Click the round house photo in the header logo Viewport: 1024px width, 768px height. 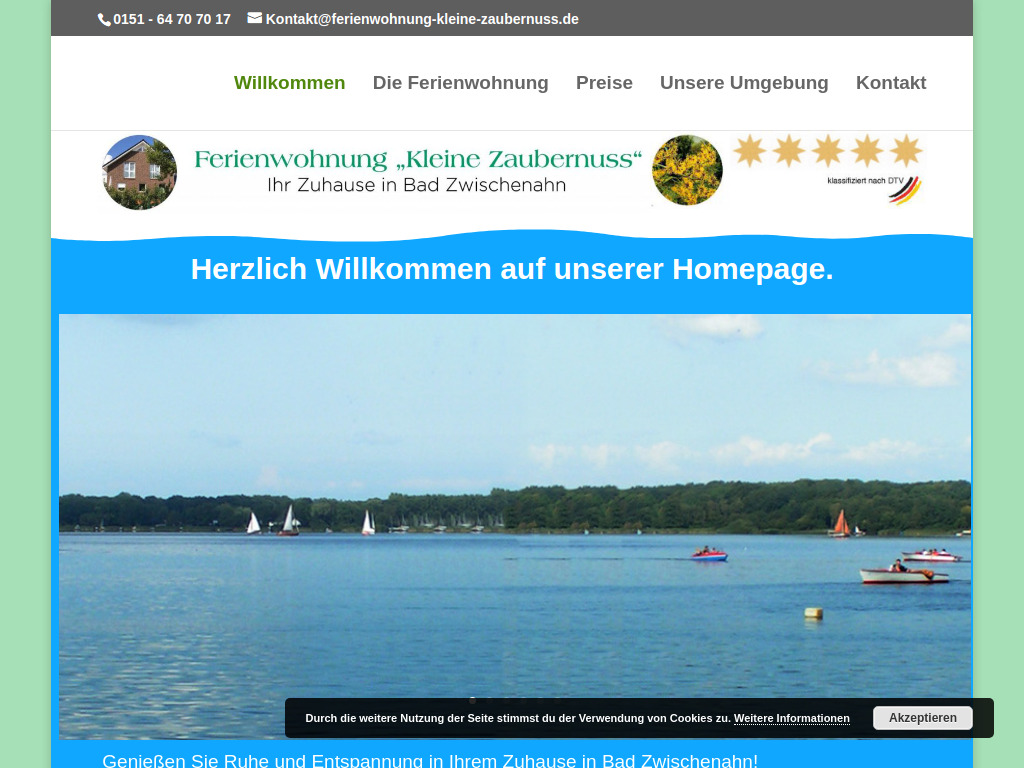click(138, 171)
